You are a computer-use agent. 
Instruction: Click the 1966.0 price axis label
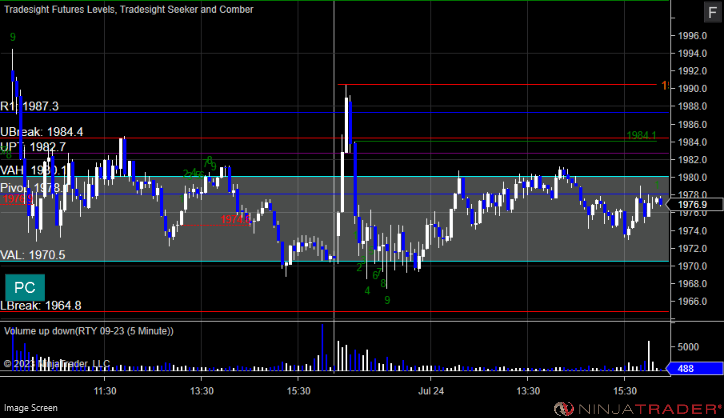coord(692,302)
